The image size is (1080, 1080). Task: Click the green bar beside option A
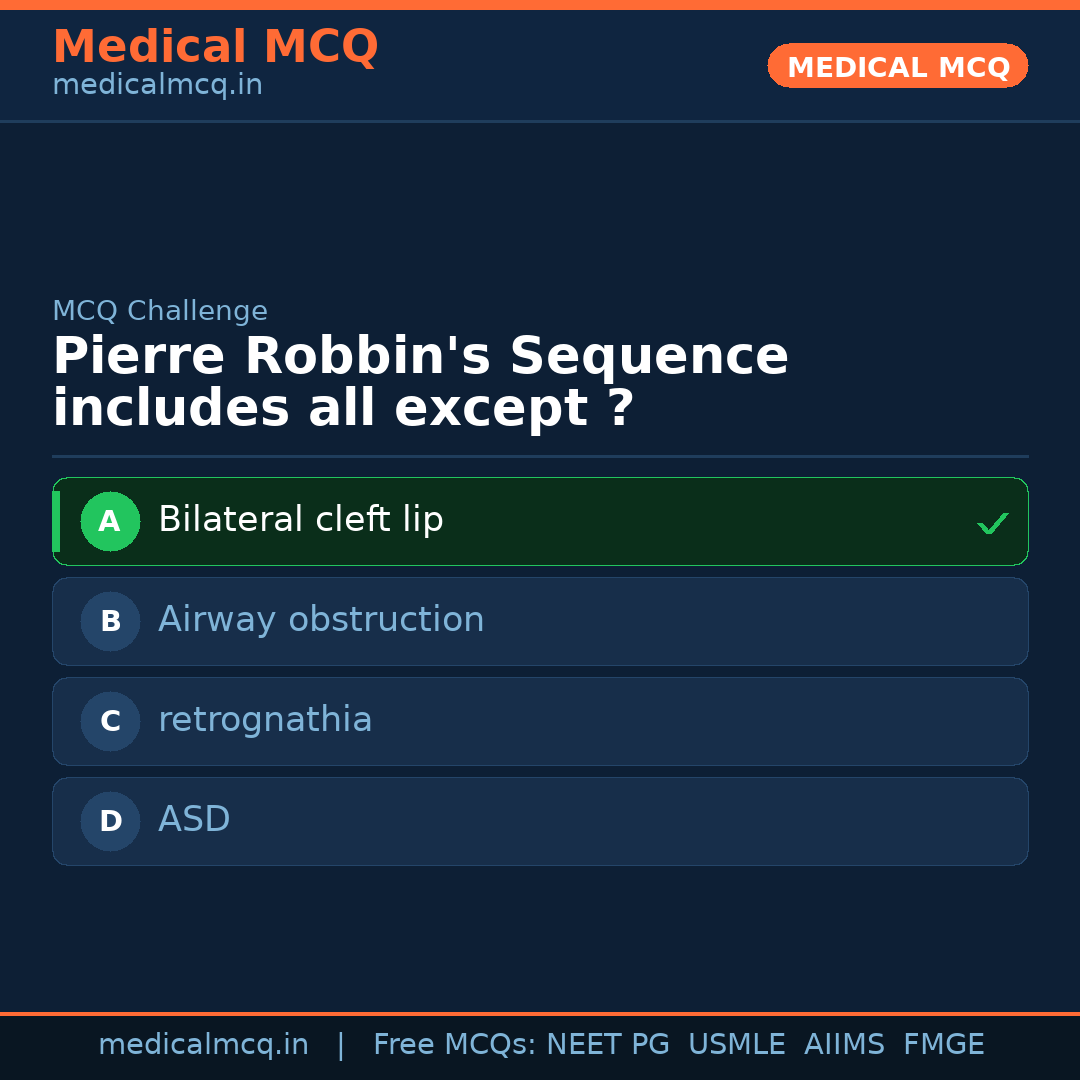(56, 521)
